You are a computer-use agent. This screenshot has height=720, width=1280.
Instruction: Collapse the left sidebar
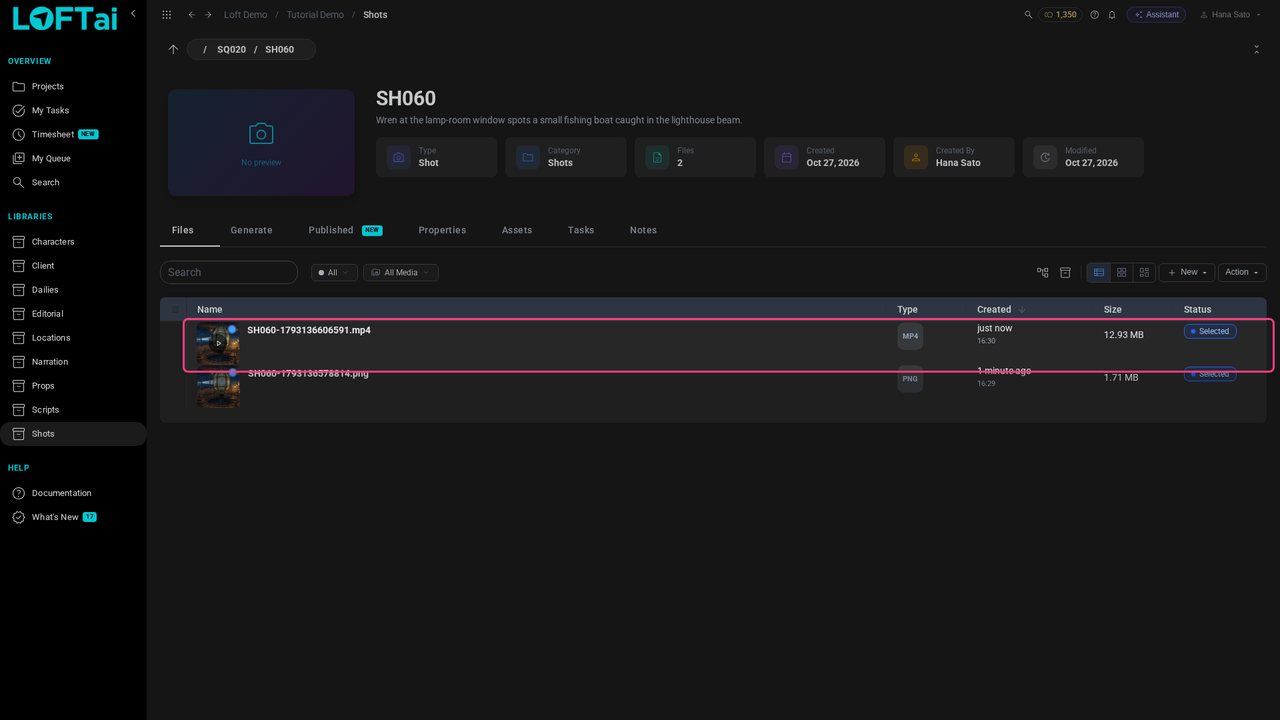coord(133,14)
